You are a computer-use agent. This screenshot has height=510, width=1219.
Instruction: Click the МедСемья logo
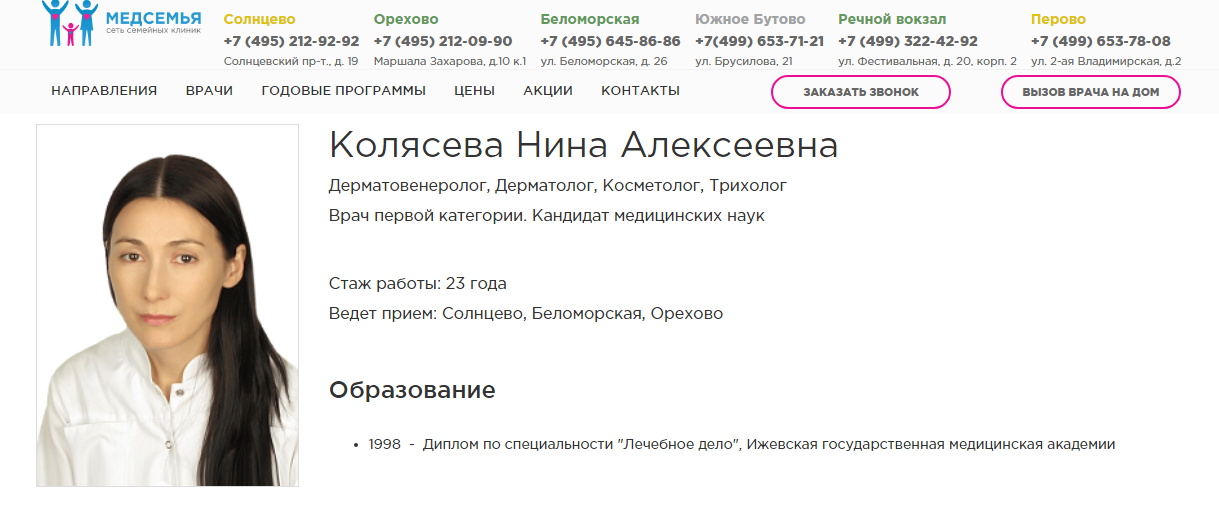point(122,23)
